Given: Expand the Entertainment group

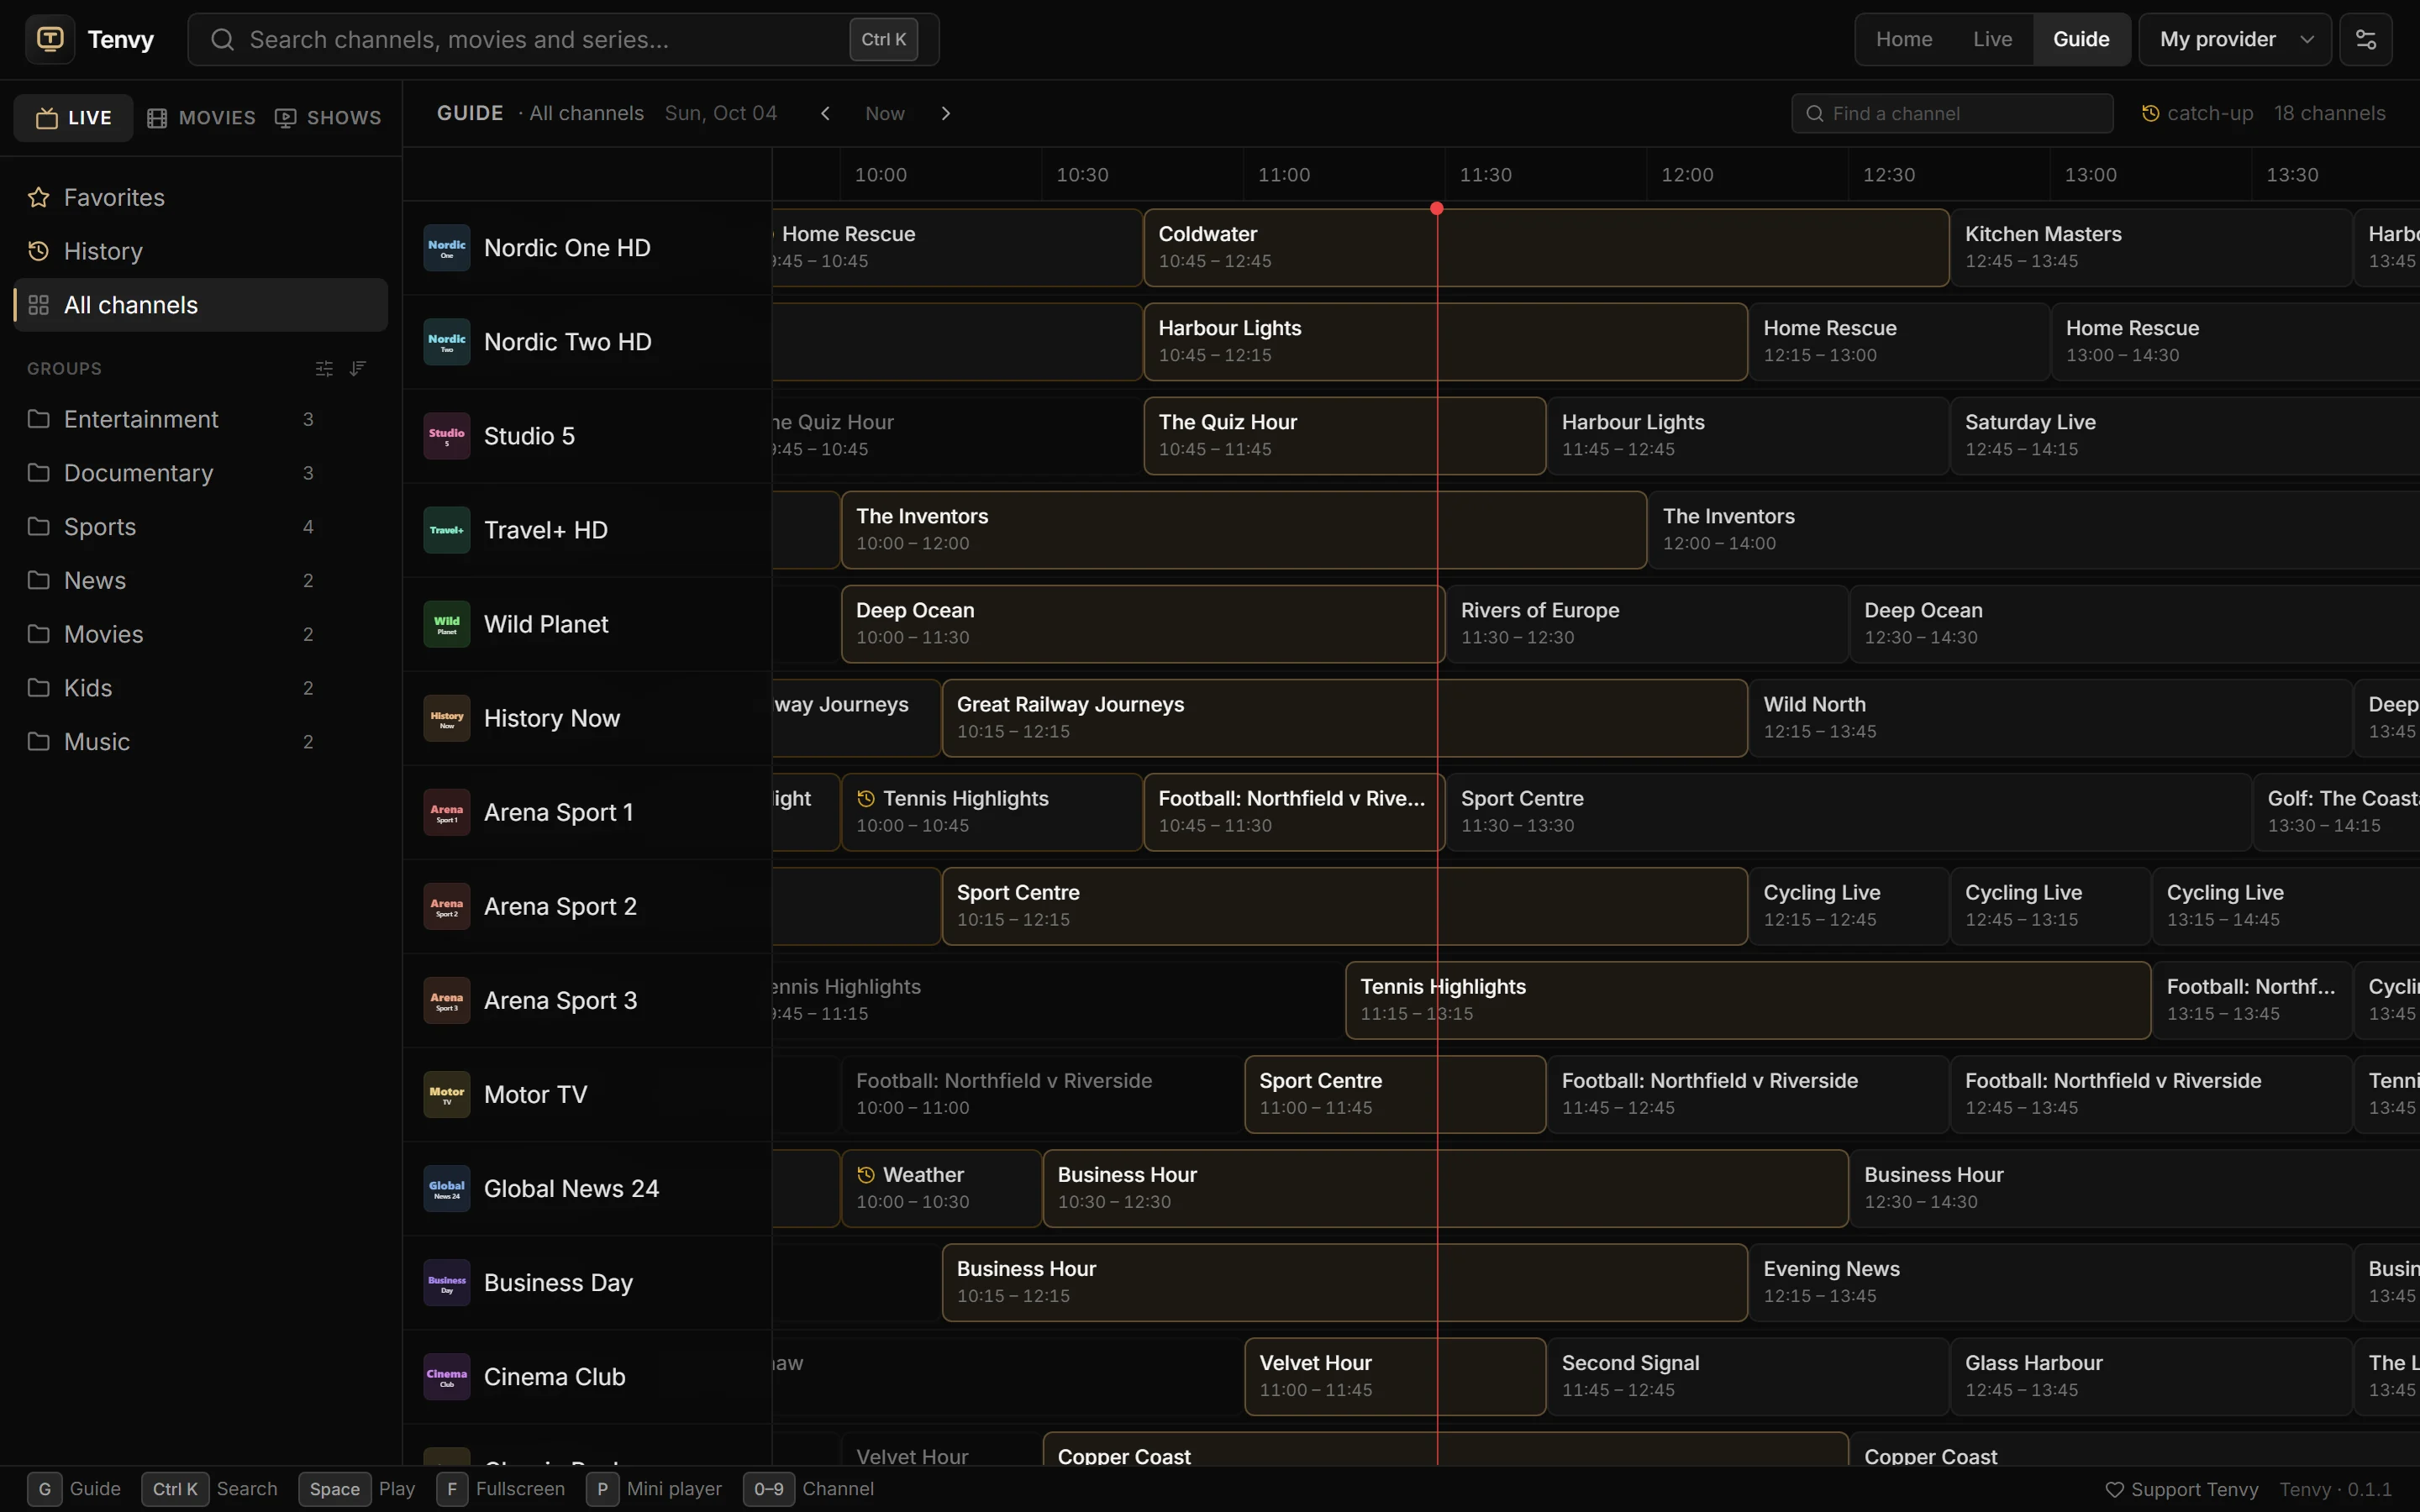Looking at the screenshot, I should click(x=200, y=419).
